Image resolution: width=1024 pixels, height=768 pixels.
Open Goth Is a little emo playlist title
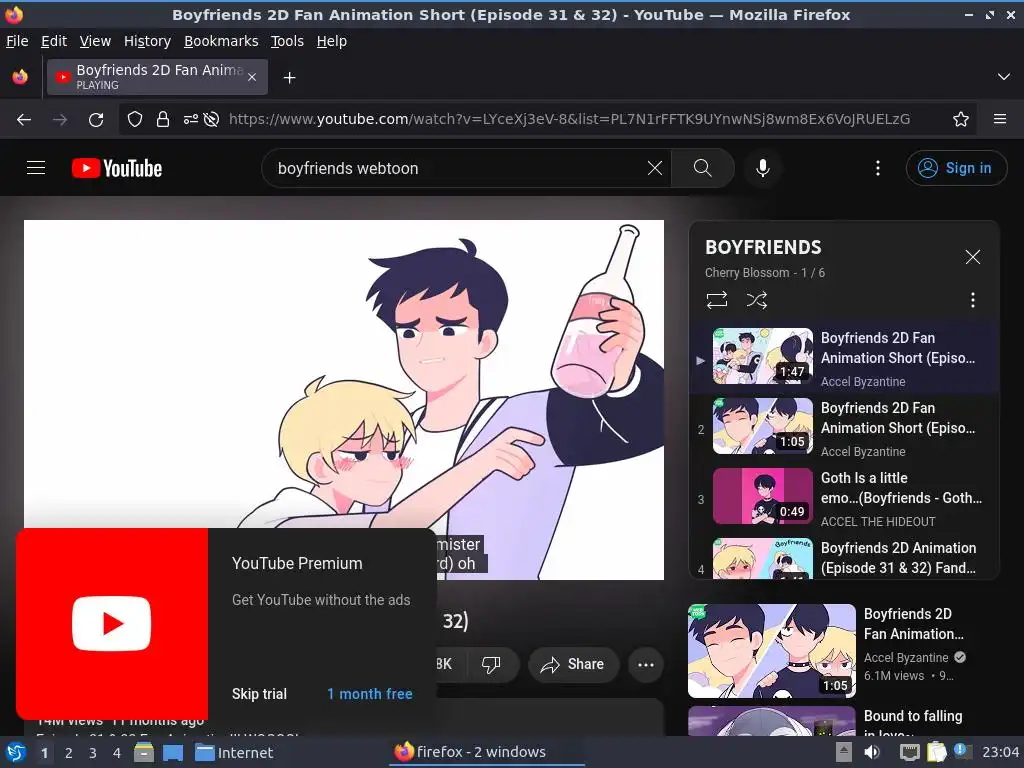(x=901, y=488)
